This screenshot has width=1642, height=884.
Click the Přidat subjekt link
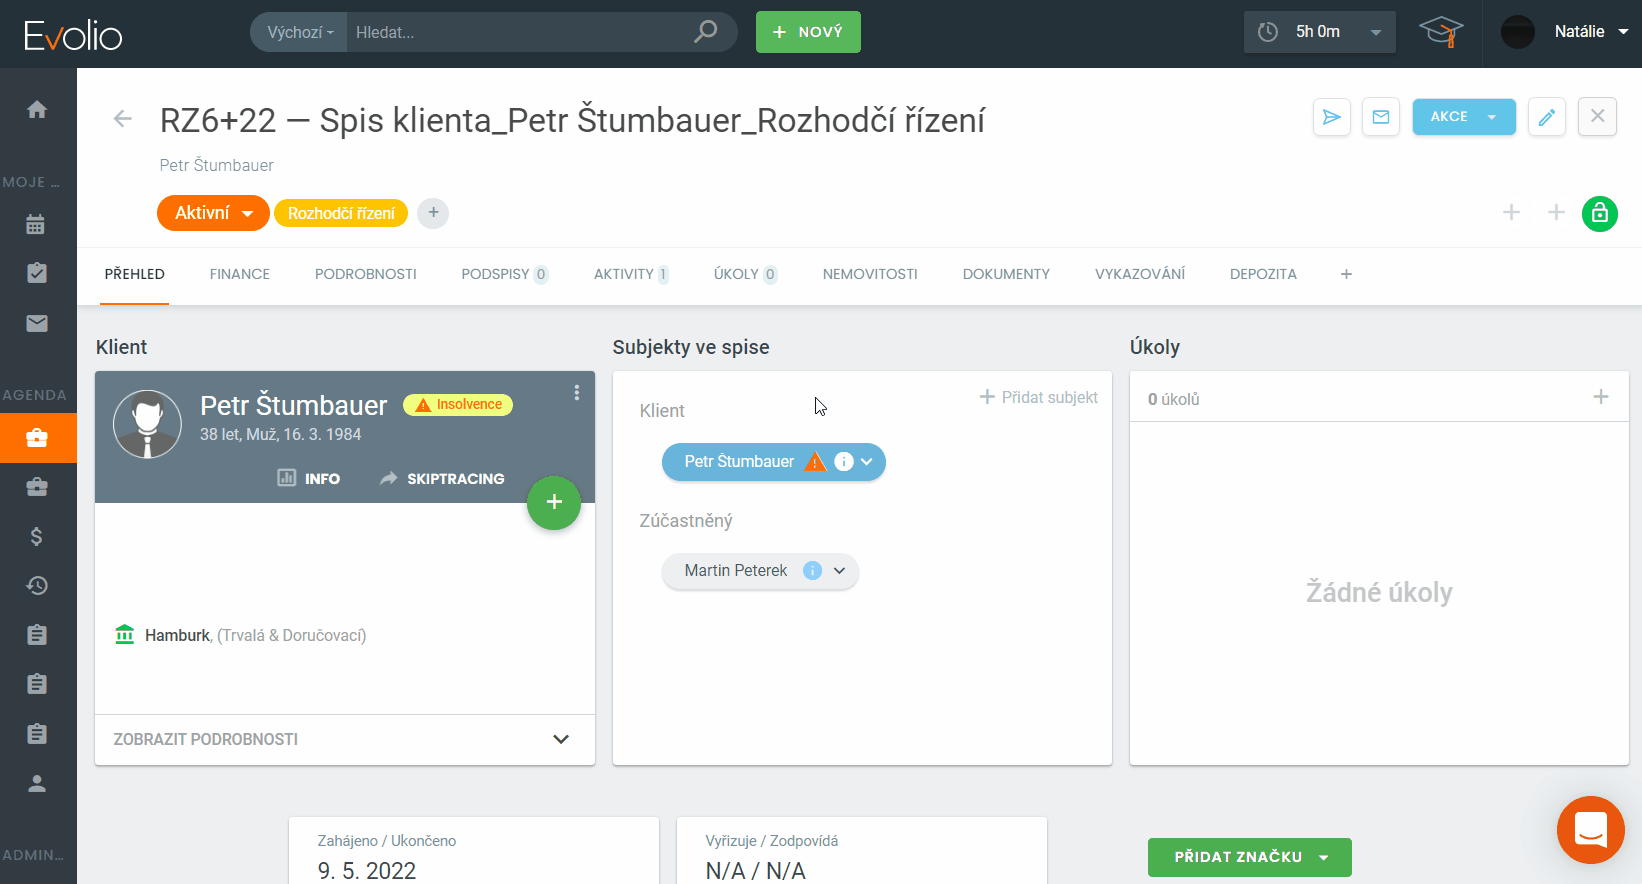point(1038,397)
